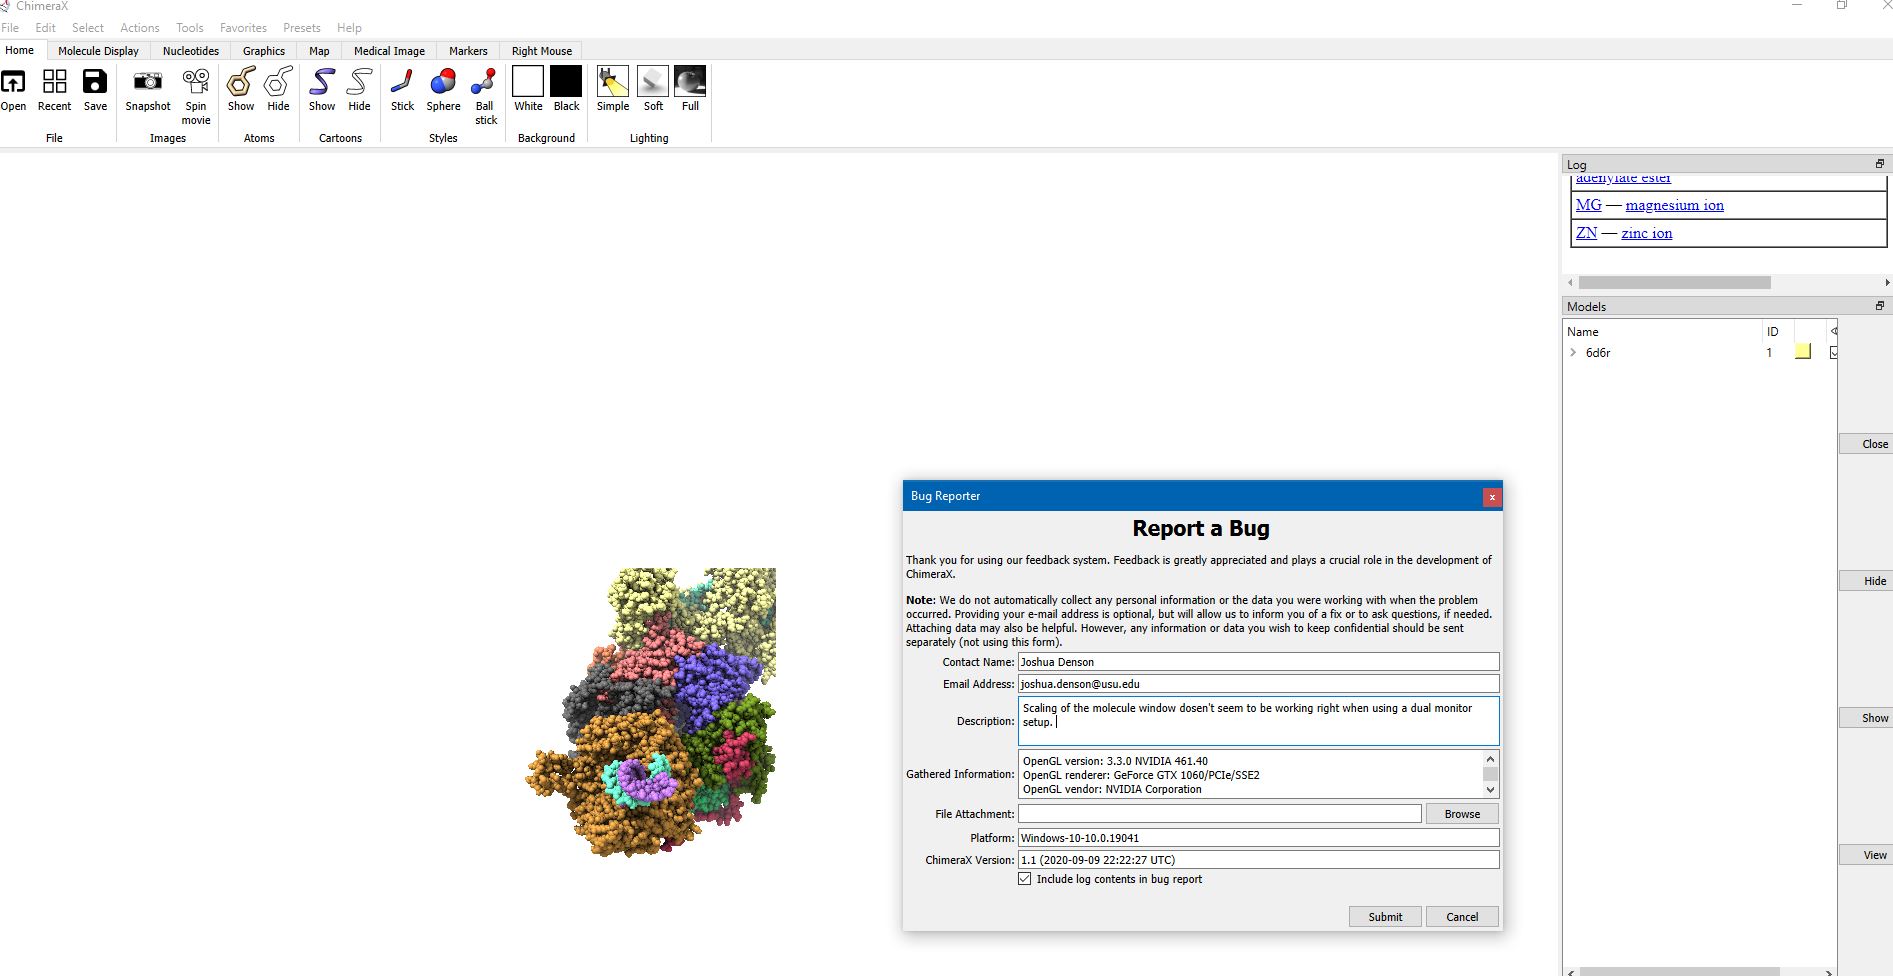Viewport: 1893px width, 976px height.
Task: Apply Soft lighting
Action: click(653, 82)
